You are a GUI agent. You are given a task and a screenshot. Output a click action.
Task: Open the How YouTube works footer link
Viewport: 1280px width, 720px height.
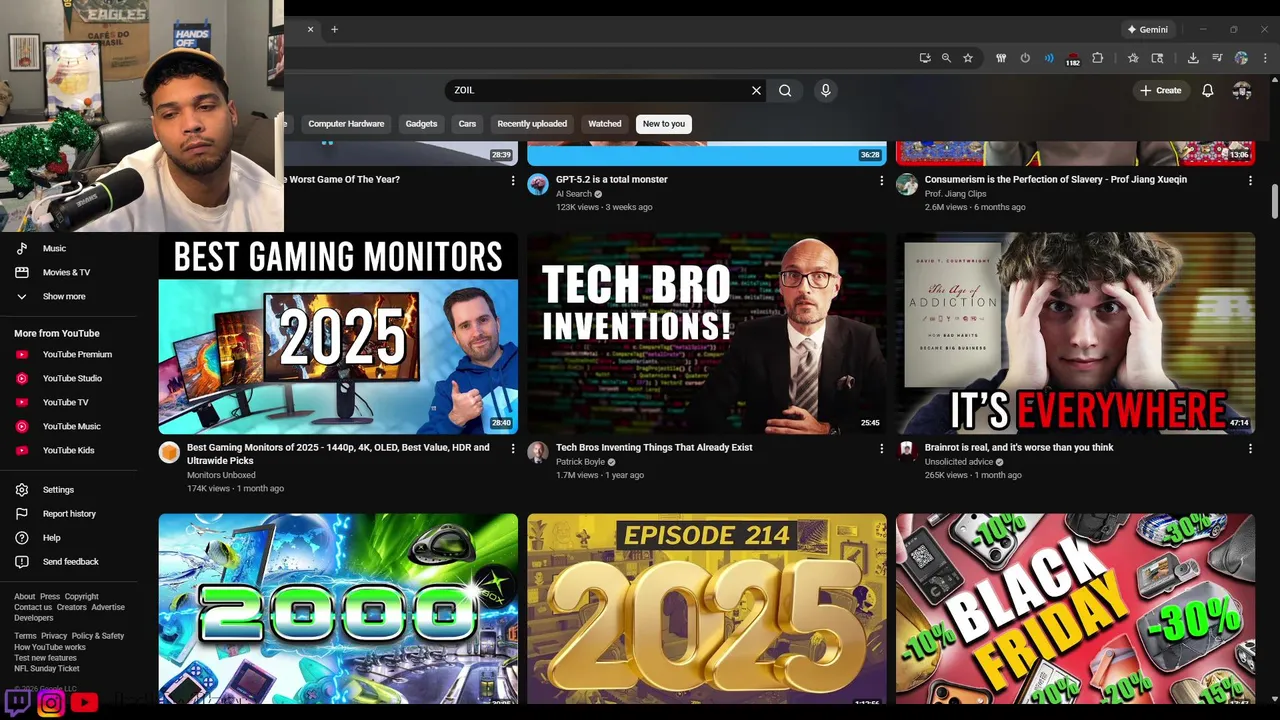click(x=50, y=647)
